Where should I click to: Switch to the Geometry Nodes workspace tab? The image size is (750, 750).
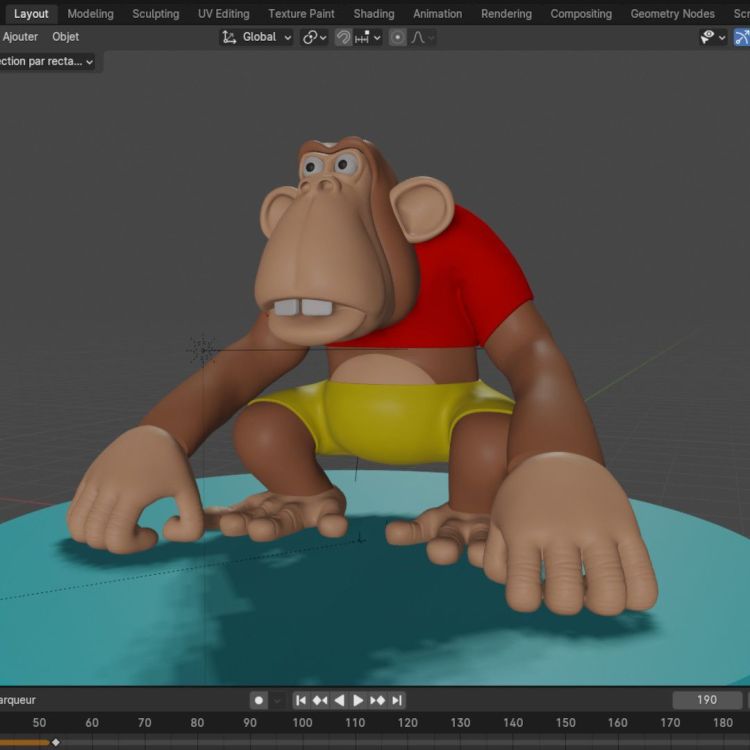tap(672, 14)
